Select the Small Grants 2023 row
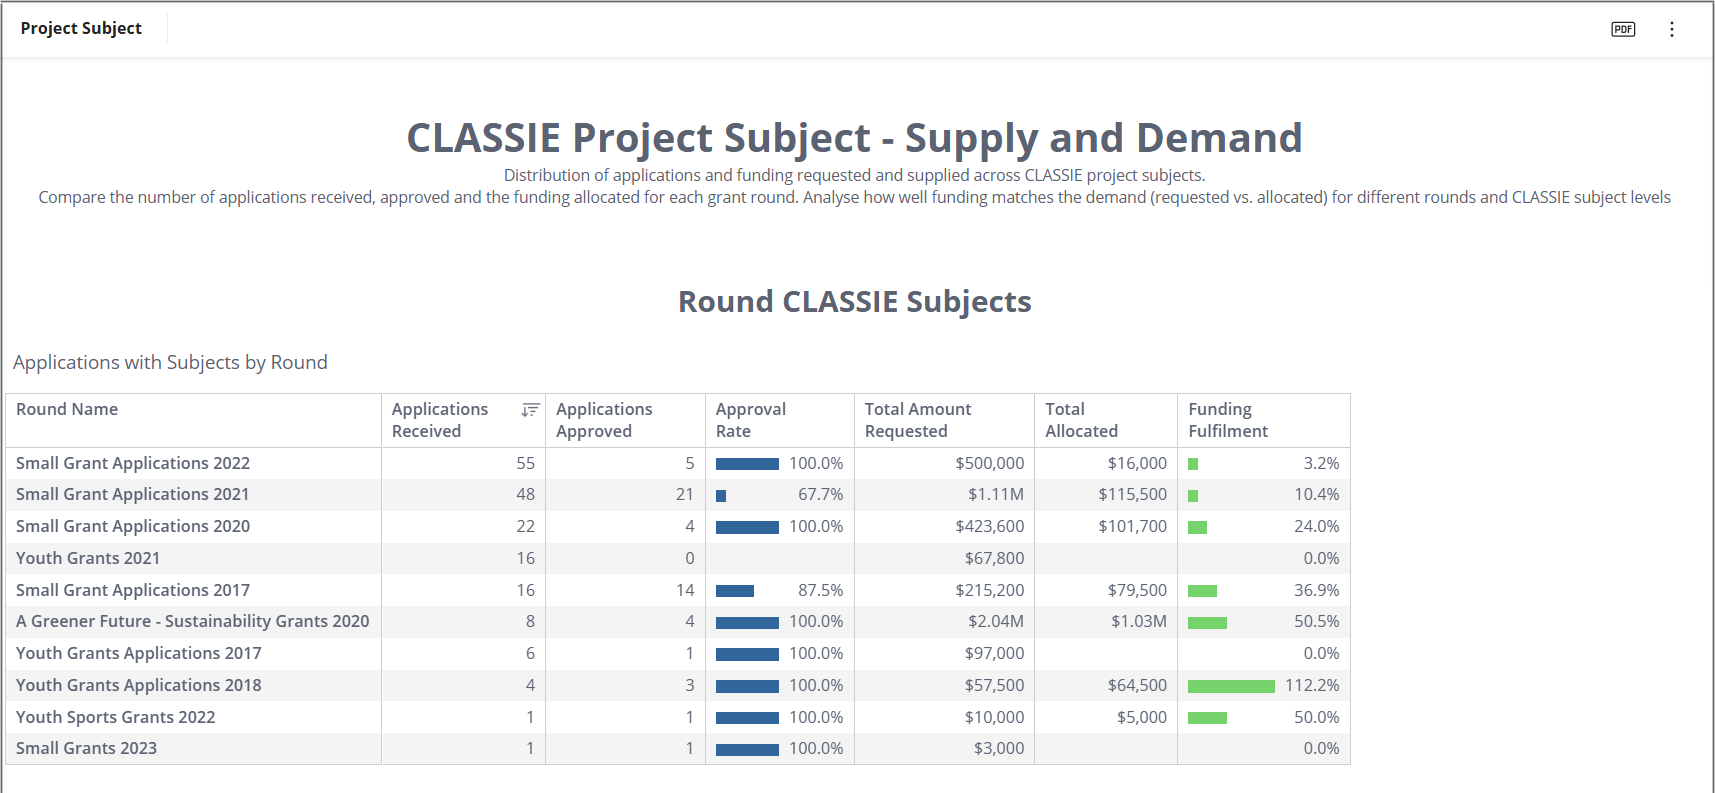Screen dimensions: 1715x793 86,748
